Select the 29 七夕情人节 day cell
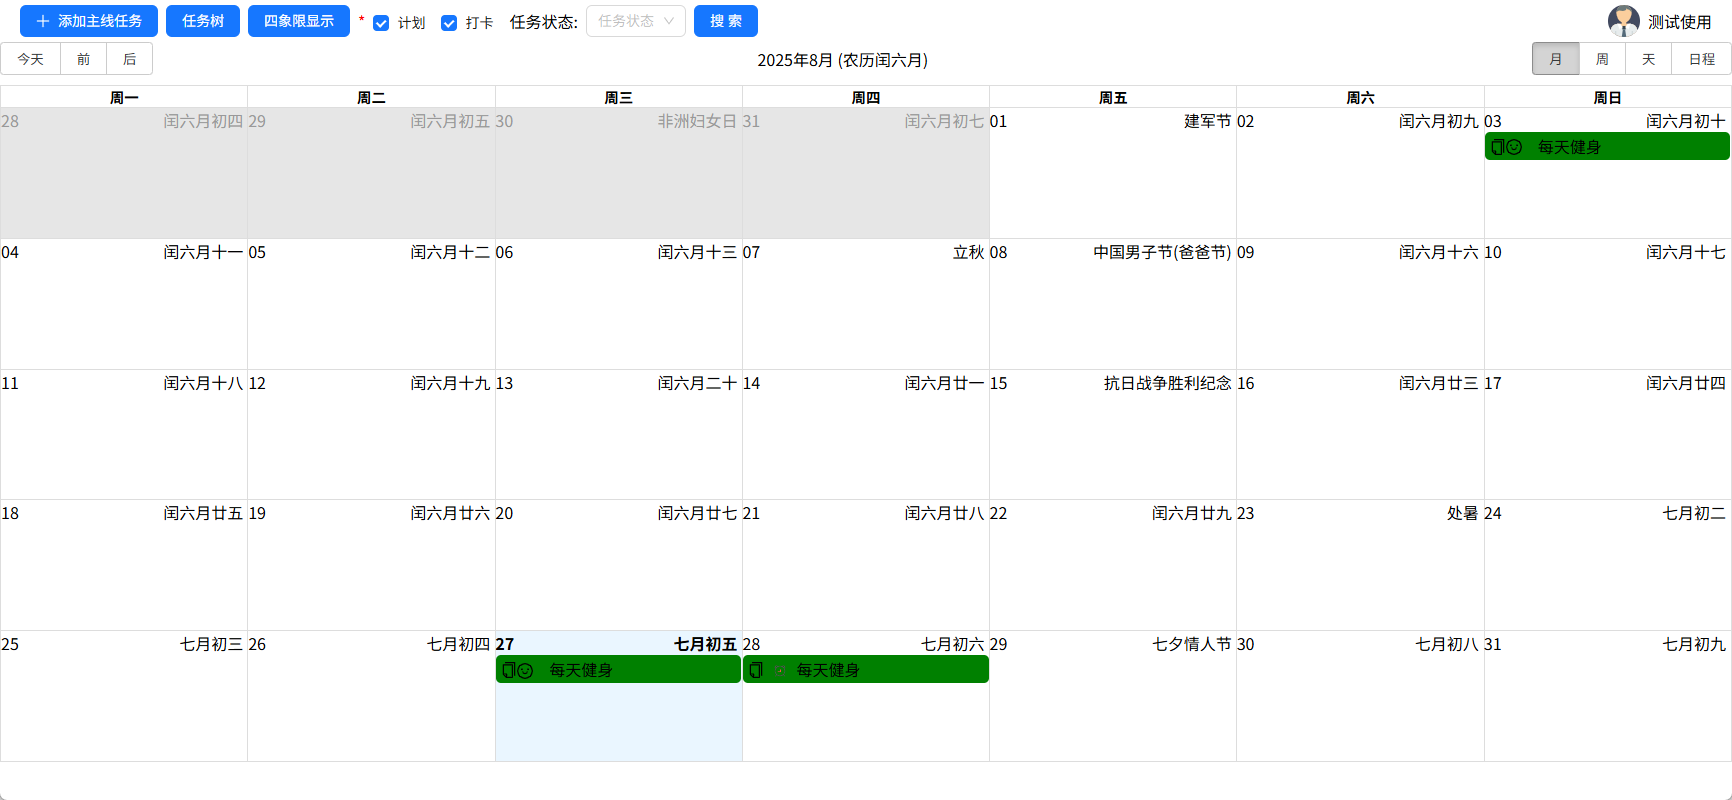Screen dimensions: 1732x800 point(1113,696)
